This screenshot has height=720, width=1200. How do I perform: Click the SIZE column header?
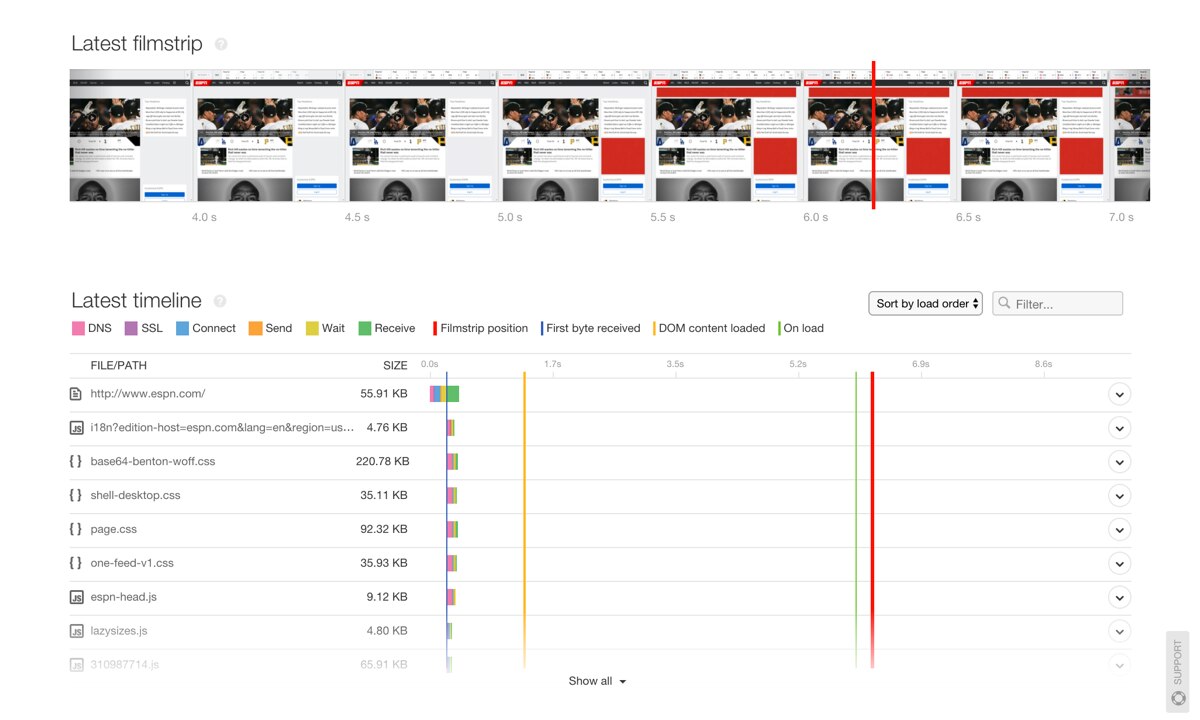[x=395, y=365]
